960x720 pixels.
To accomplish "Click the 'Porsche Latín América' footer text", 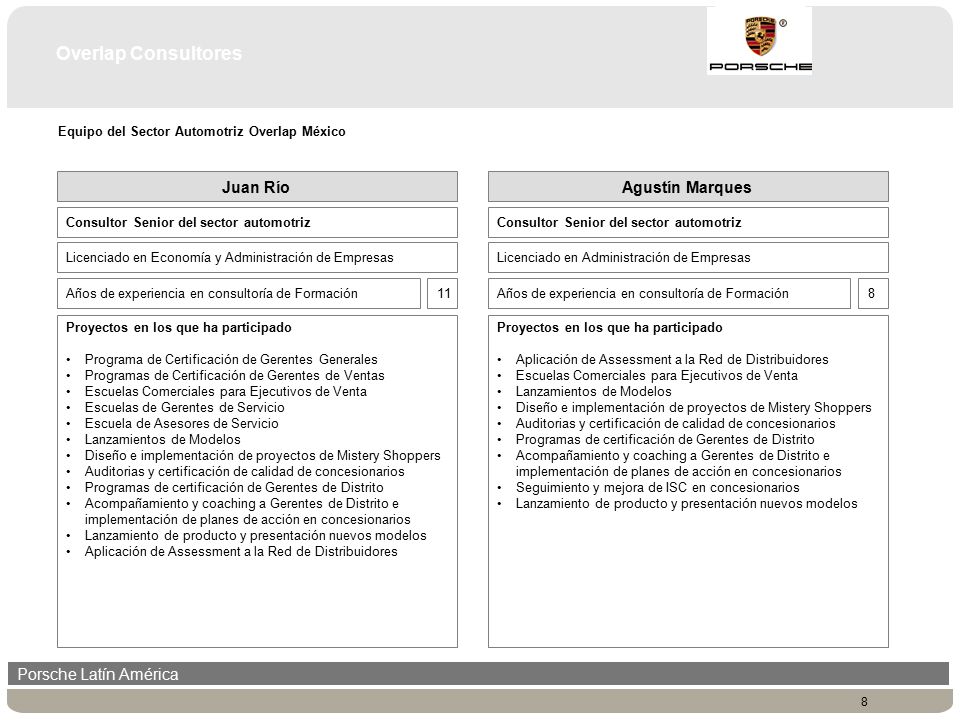I will (x=98, y=674).
